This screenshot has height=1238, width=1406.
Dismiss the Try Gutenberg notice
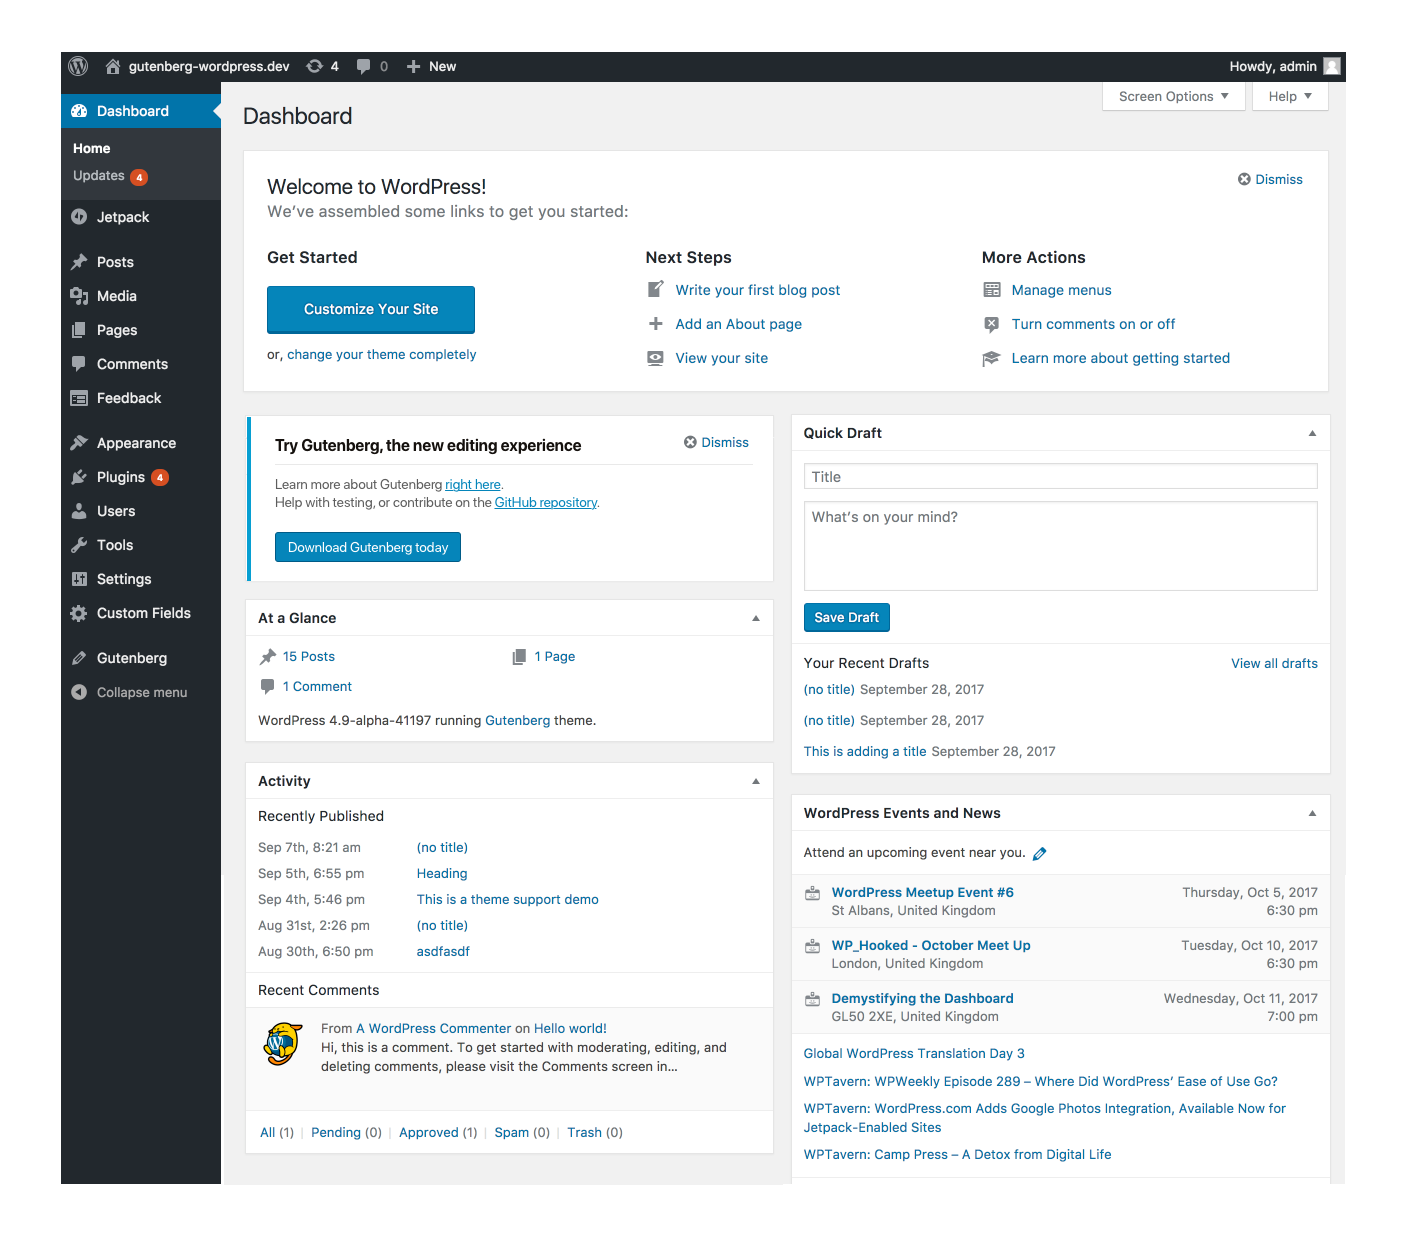[716, 443]
